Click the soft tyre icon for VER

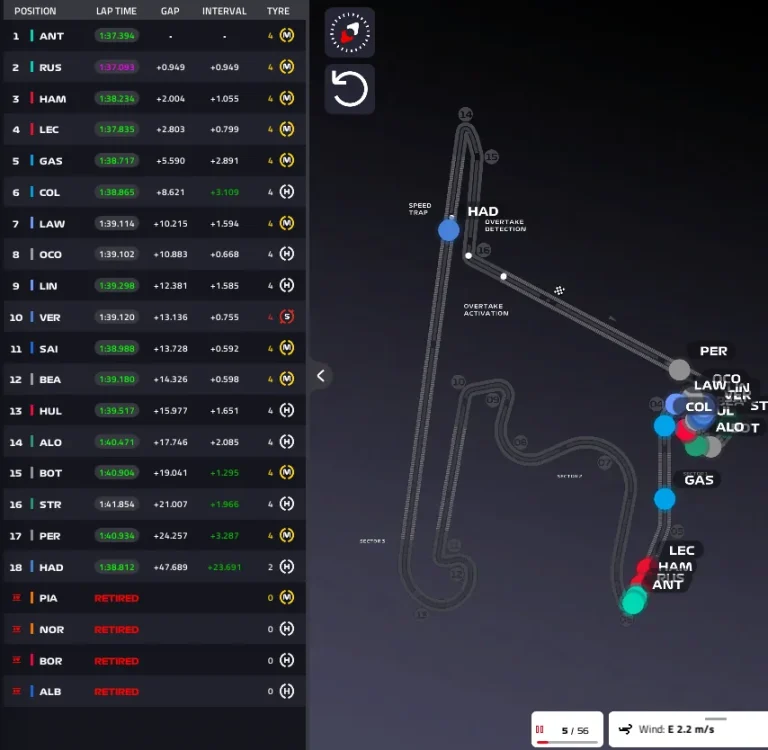287,316
